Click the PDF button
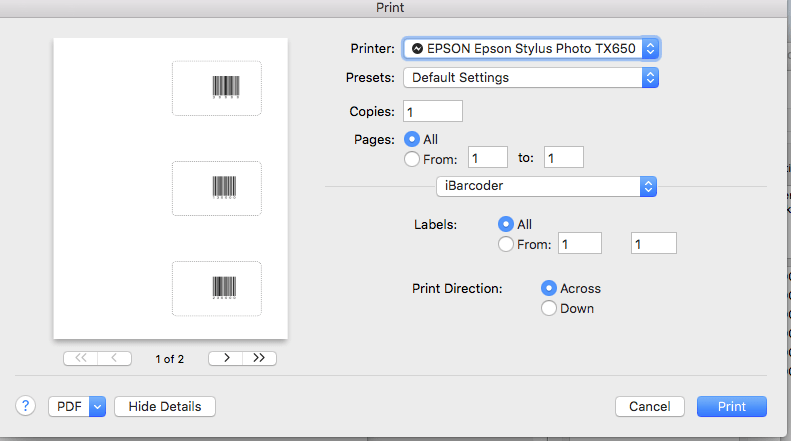Viewport: 791px width, 441px height. point(69,407)
